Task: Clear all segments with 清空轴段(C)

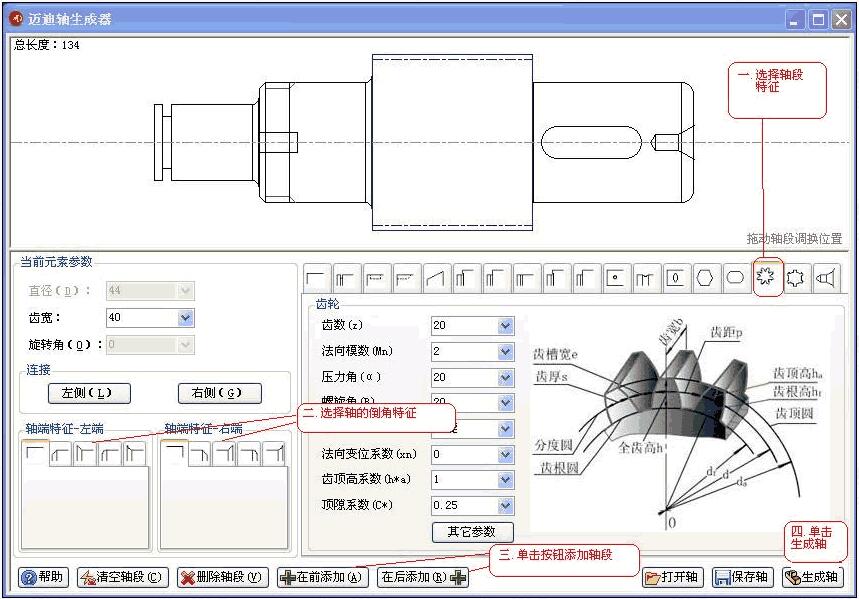Action: click(122, 577)
